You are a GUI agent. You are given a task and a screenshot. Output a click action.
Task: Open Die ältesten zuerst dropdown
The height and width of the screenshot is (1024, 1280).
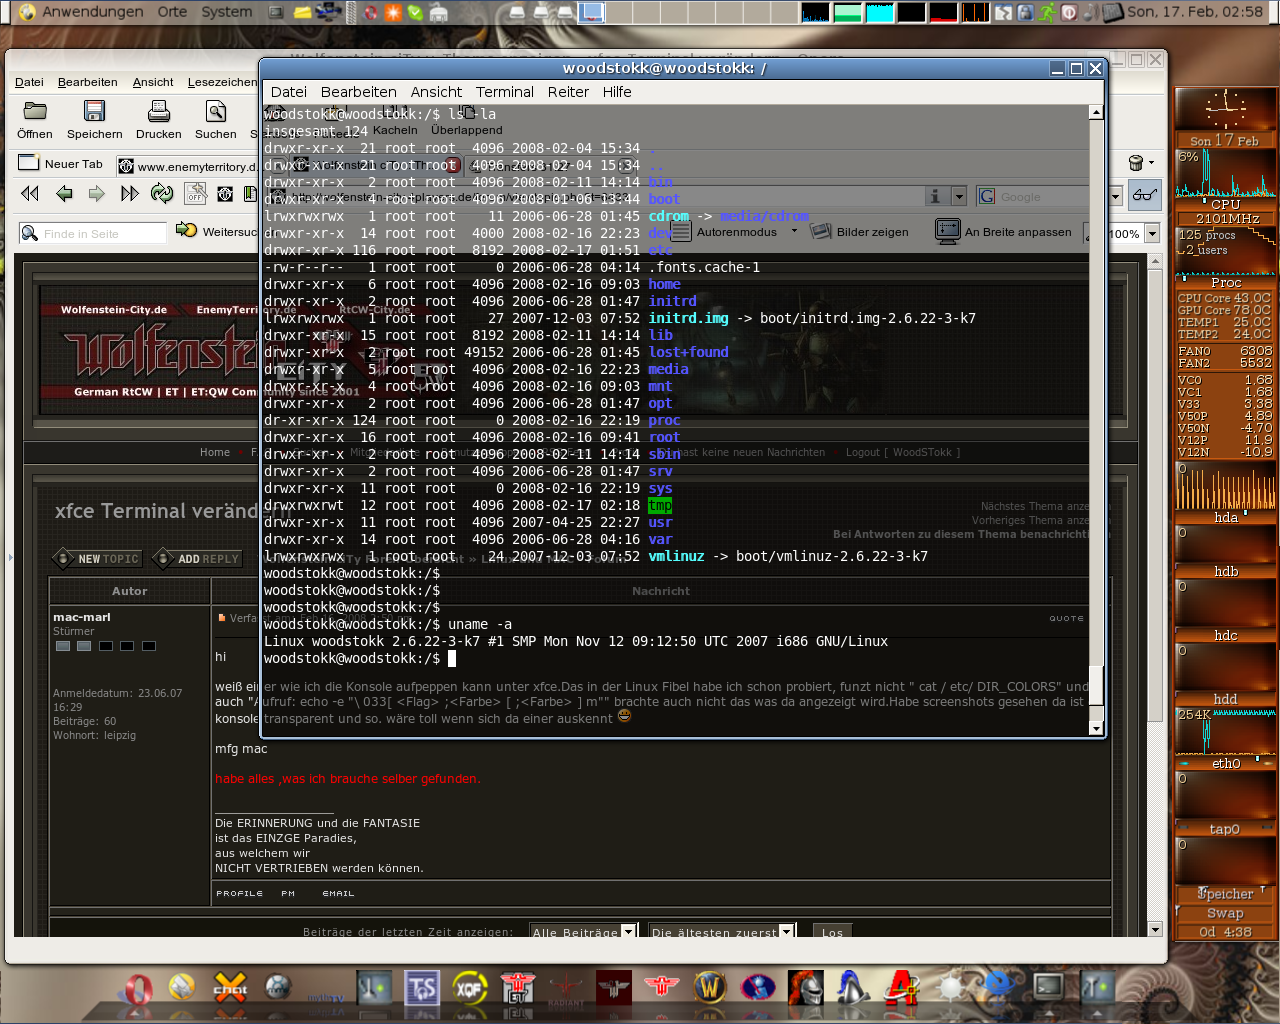[x=722, y=931]
